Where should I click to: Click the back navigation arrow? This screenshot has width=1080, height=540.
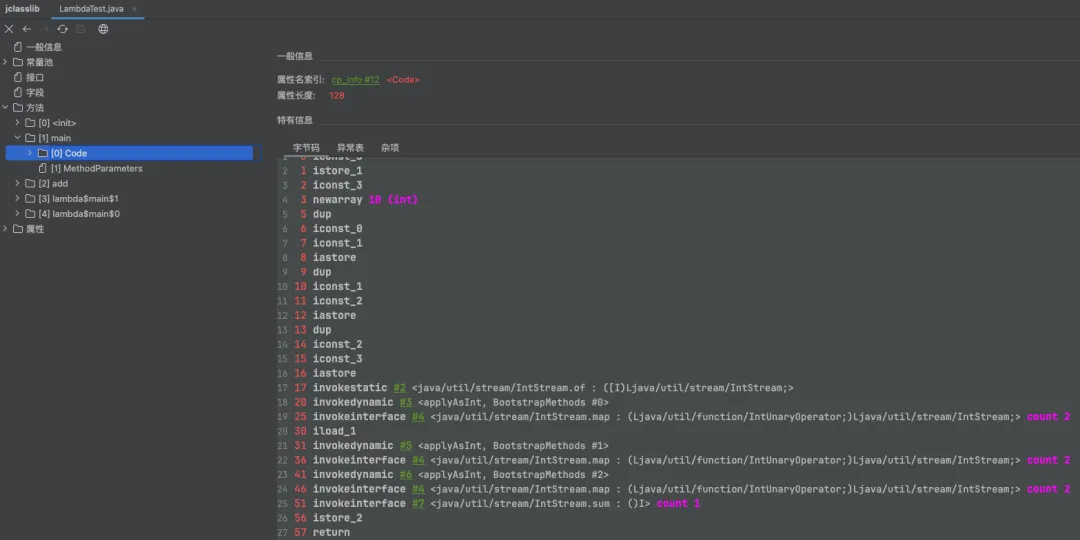click(27, 29)
